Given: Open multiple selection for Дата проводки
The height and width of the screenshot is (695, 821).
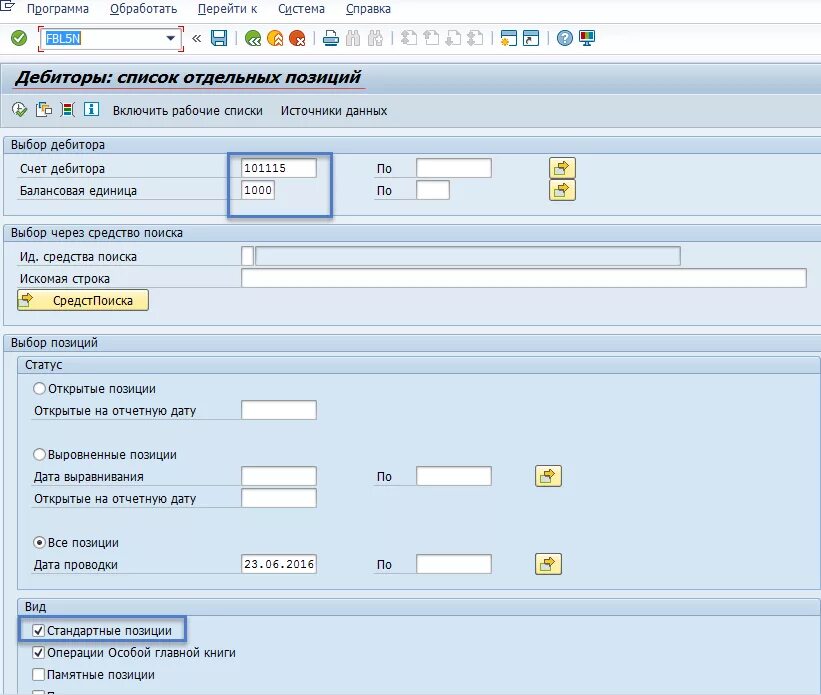Looking at the screenshot, I should pos(548,564).
